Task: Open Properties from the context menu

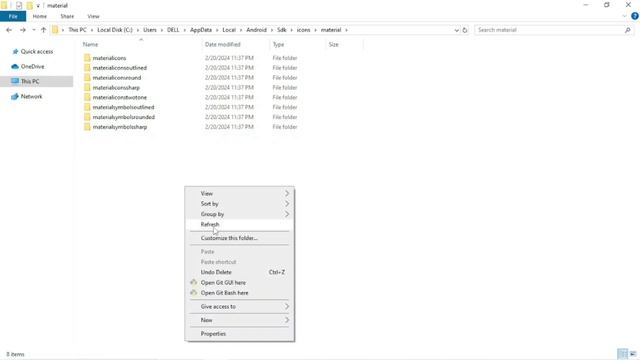Action: coord(239,334)
